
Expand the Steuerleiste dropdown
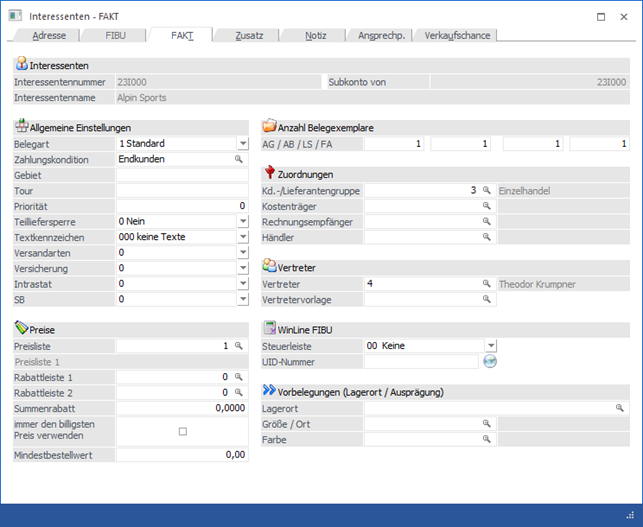tap(490, 346)
